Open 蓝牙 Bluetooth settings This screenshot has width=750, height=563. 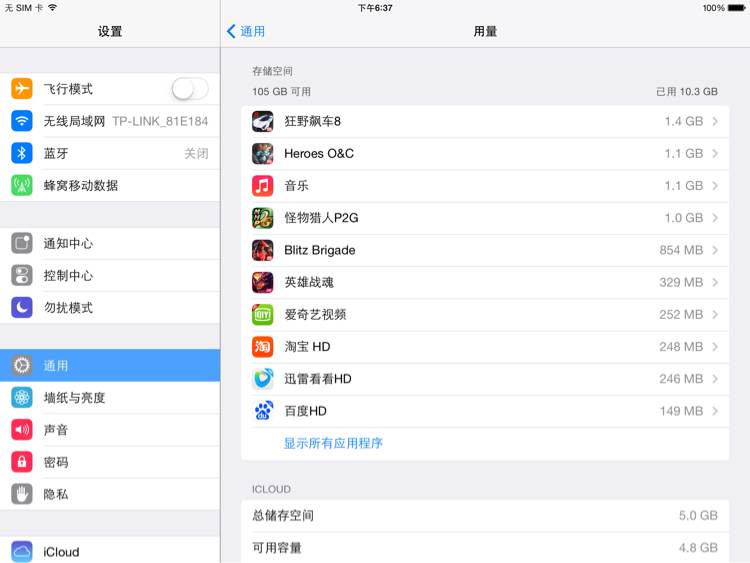110,153
